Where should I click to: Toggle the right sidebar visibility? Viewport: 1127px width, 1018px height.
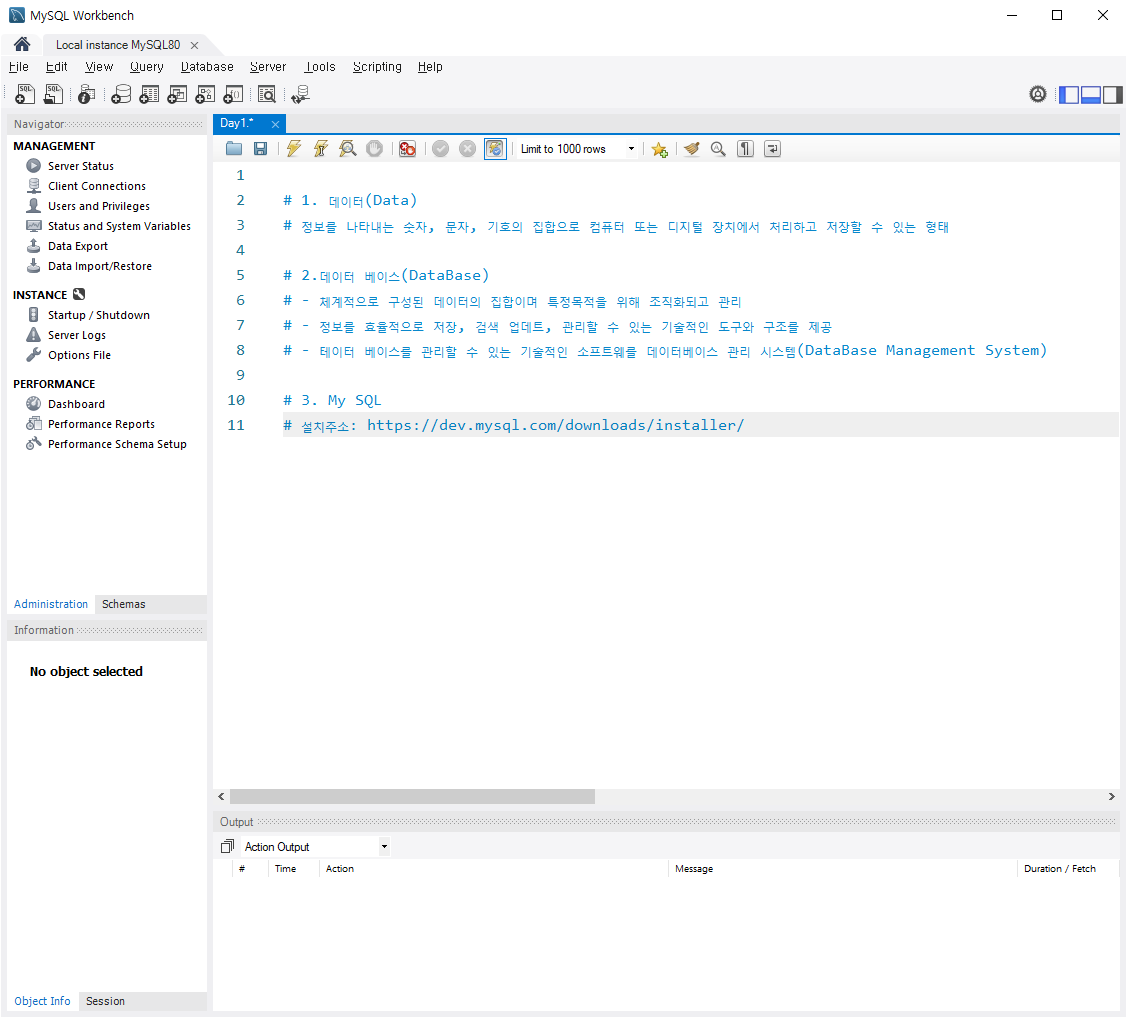click(x=1112, y=94)
